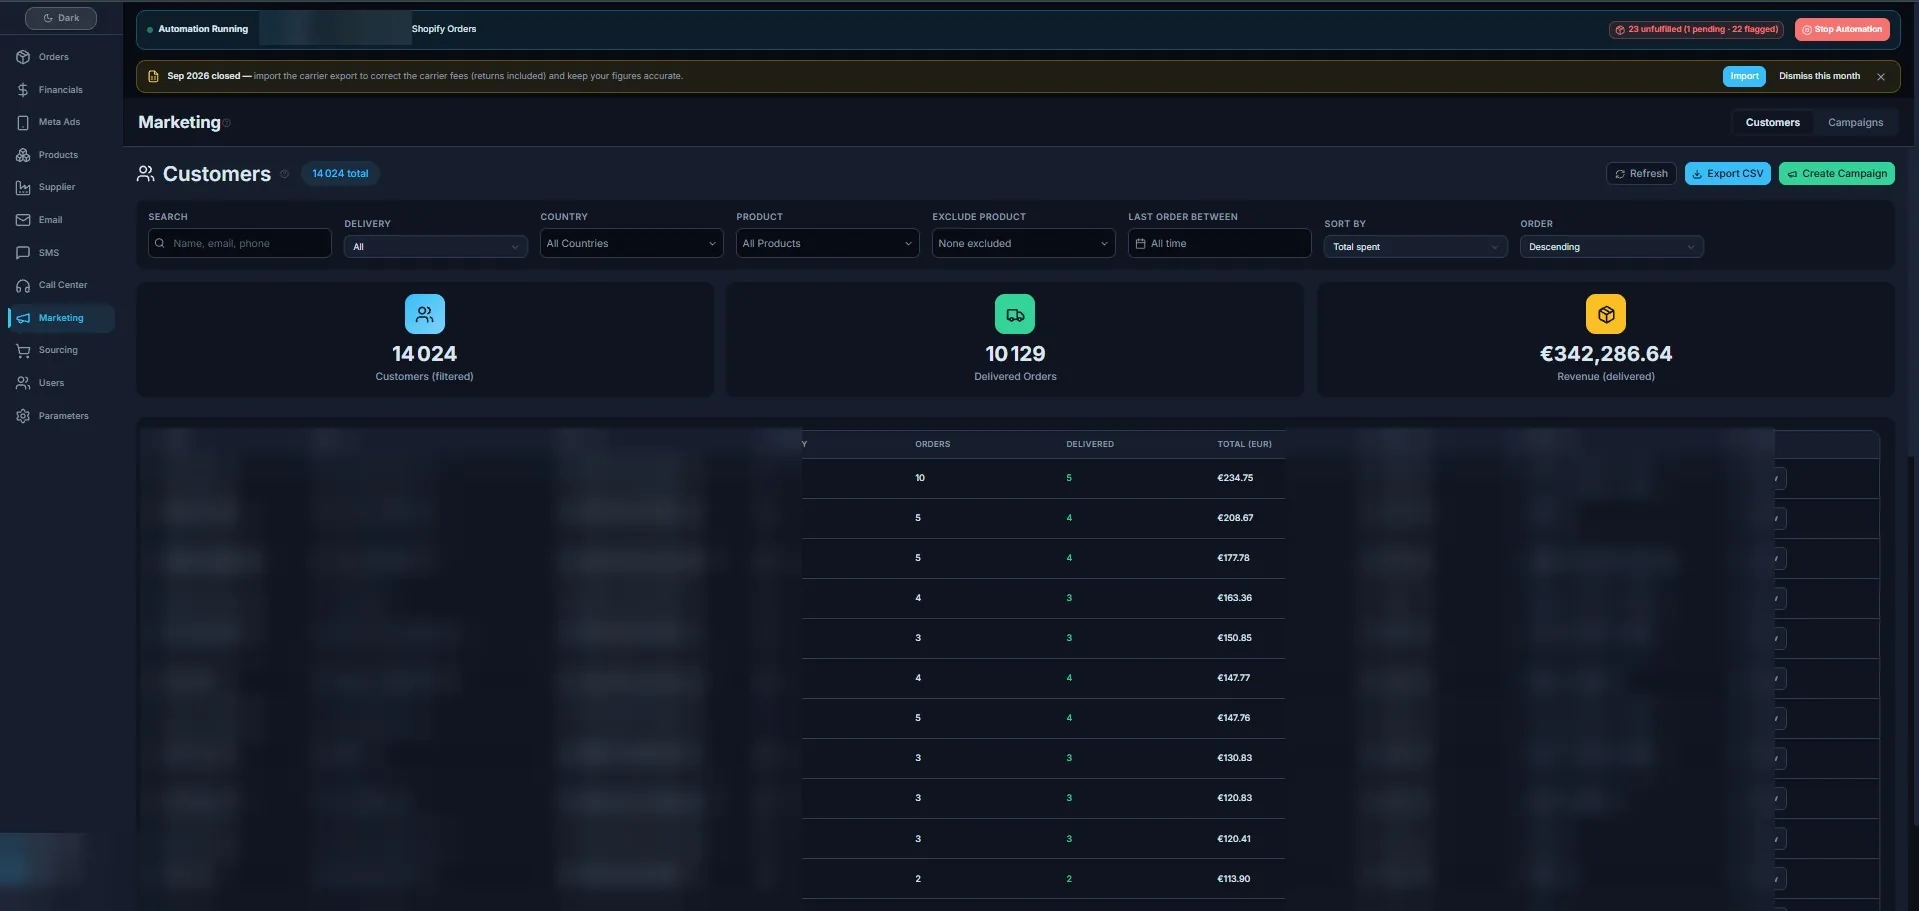The height and width of the screenshot is (911, 1919).
Task: Open the Email envelope icon
Action: (23, 220)
